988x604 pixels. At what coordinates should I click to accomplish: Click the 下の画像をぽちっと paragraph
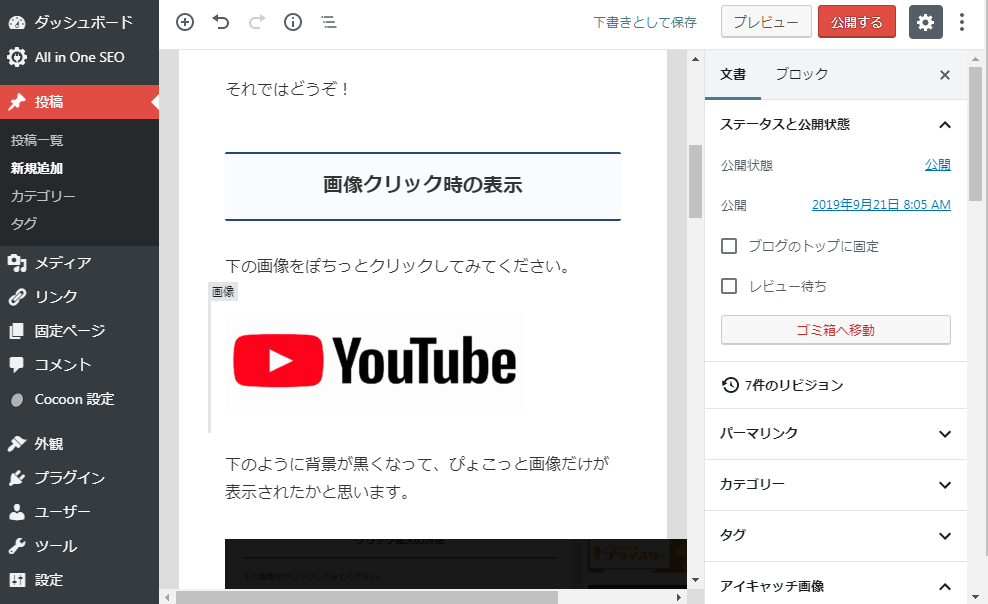tap(398, 266)
